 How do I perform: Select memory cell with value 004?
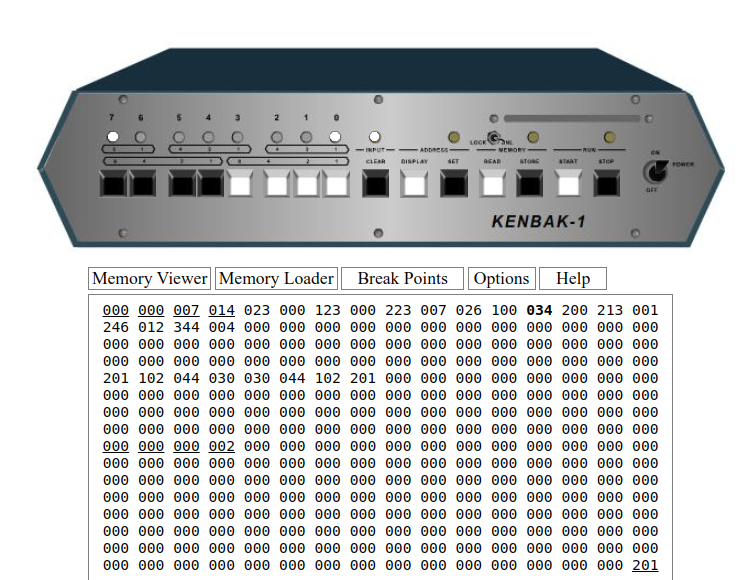click(x=222, y=327)
